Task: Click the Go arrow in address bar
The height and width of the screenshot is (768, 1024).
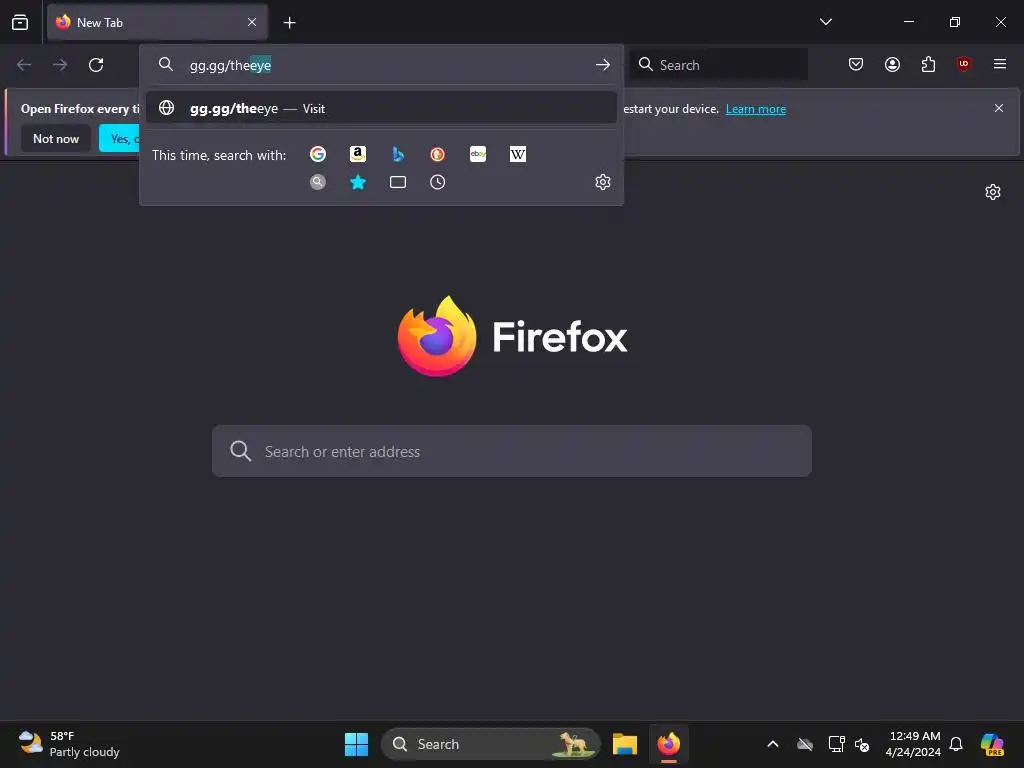Action: pyautogui.click(x=602, y=65)
